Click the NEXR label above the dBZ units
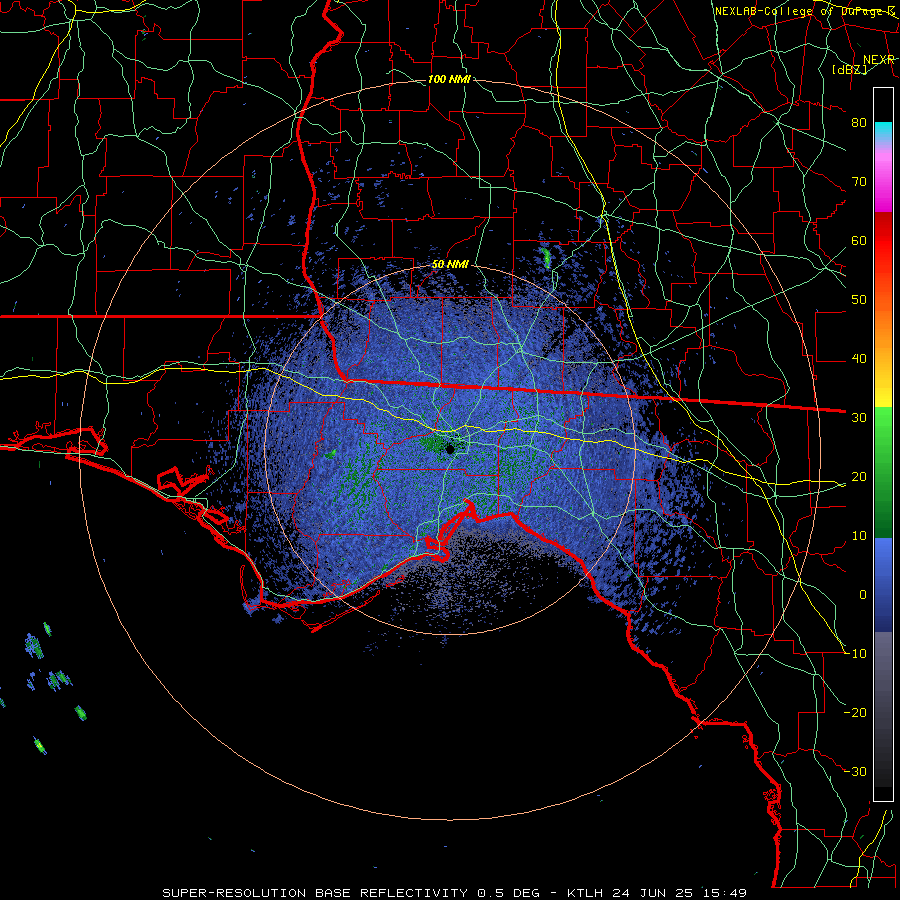Image resolution: width=900 pixels, height=900 pixels. (879, 60)
